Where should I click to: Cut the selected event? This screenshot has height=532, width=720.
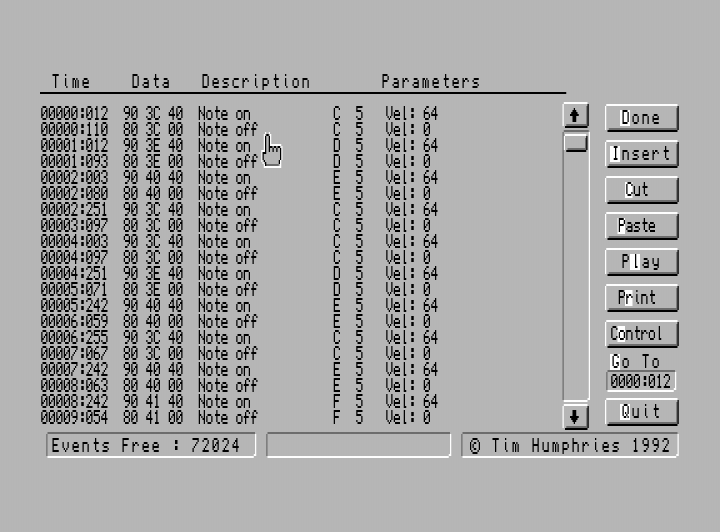(641, 190)
